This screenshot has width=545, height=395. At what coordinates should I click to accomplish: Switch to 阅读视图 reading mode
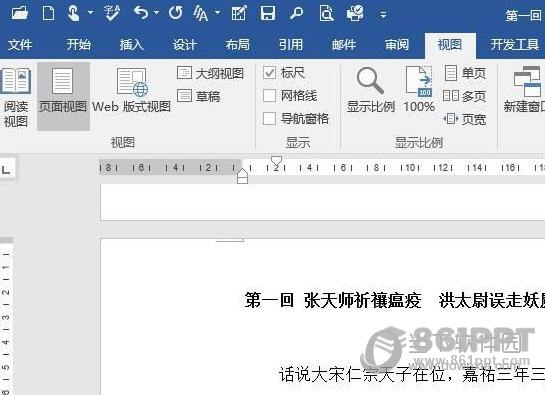click(16, 97)
